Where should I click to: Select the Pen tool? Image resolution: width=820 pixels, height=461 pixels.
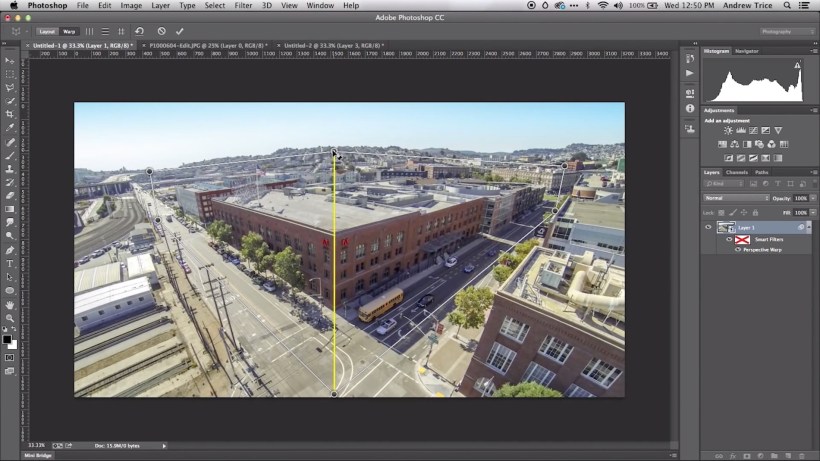pyautogui.click(x=10, y=250)
